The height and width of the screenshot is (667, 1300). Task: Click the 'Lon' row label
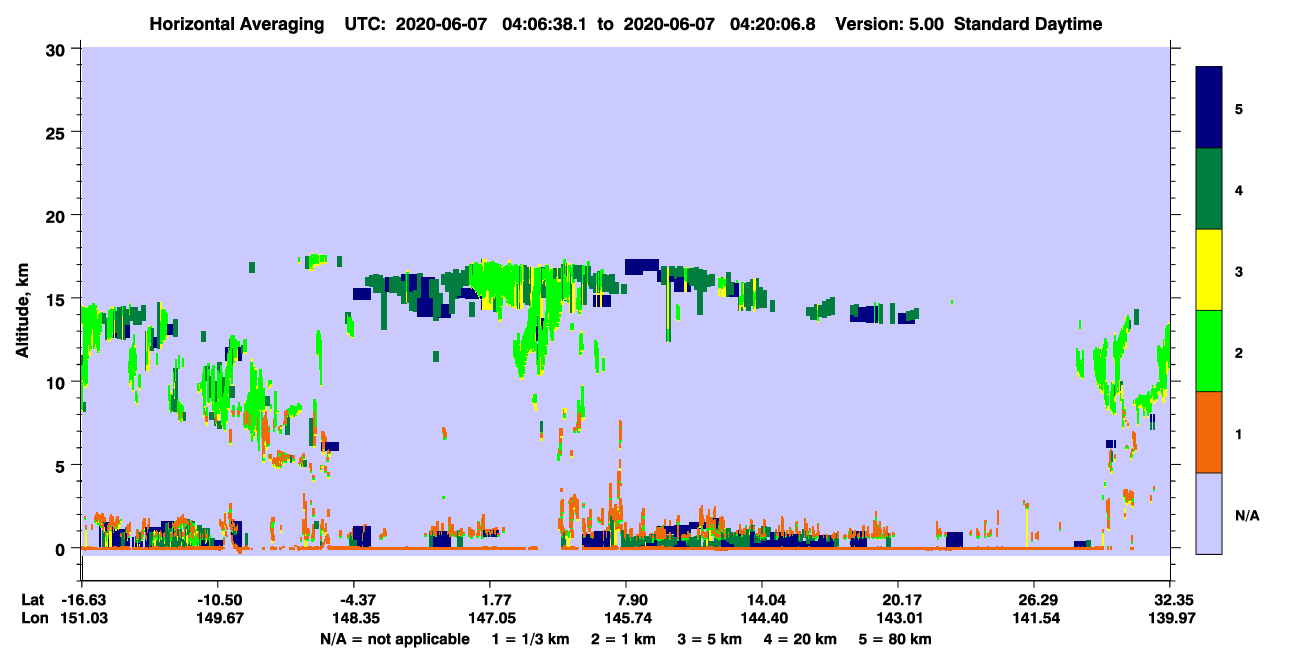click(33, 619)
